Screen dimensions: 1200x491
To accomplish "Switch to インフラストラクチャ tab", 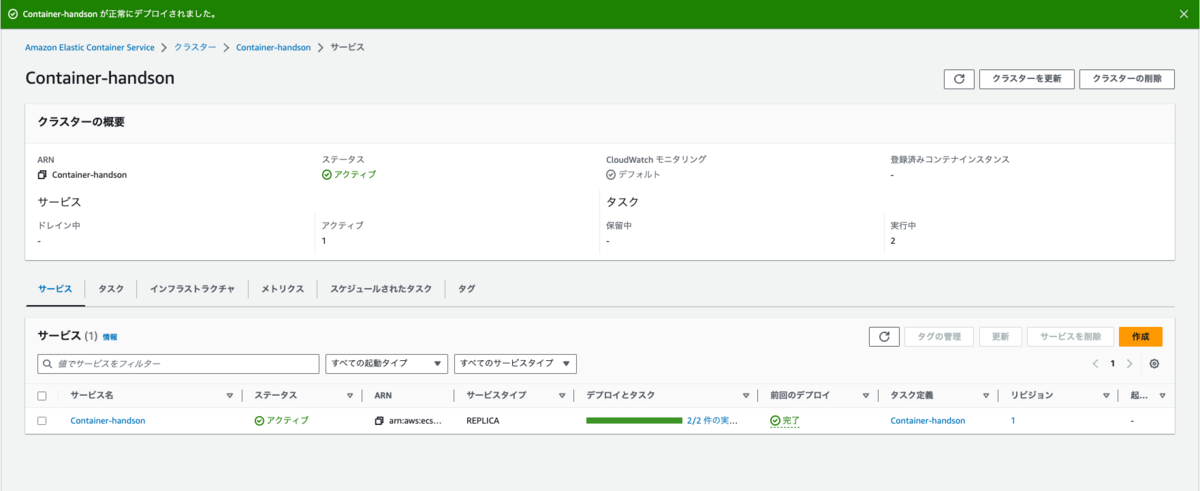I will pyautogui.click(x=192, y=288).
